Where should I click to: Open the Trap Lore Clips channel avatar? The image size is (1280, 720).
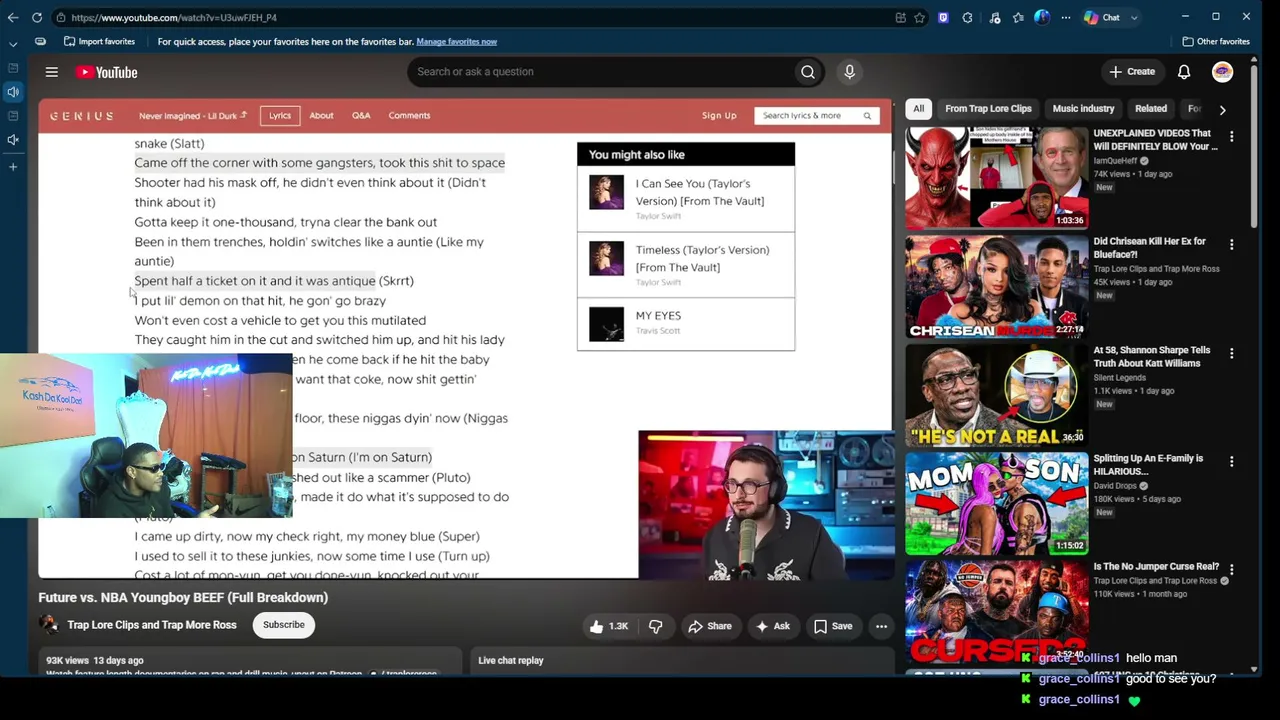(x=48, y=625)
